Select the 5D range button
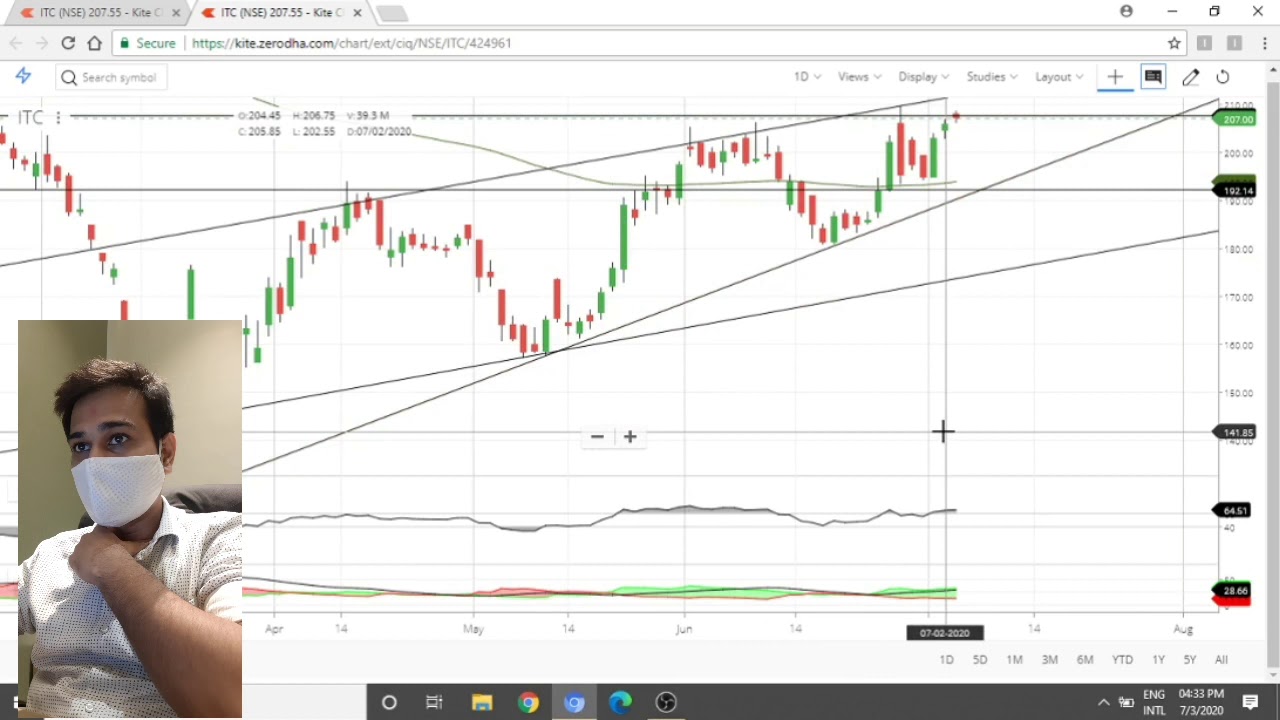This screenshot has height=720, width=1280. point(980,660)
